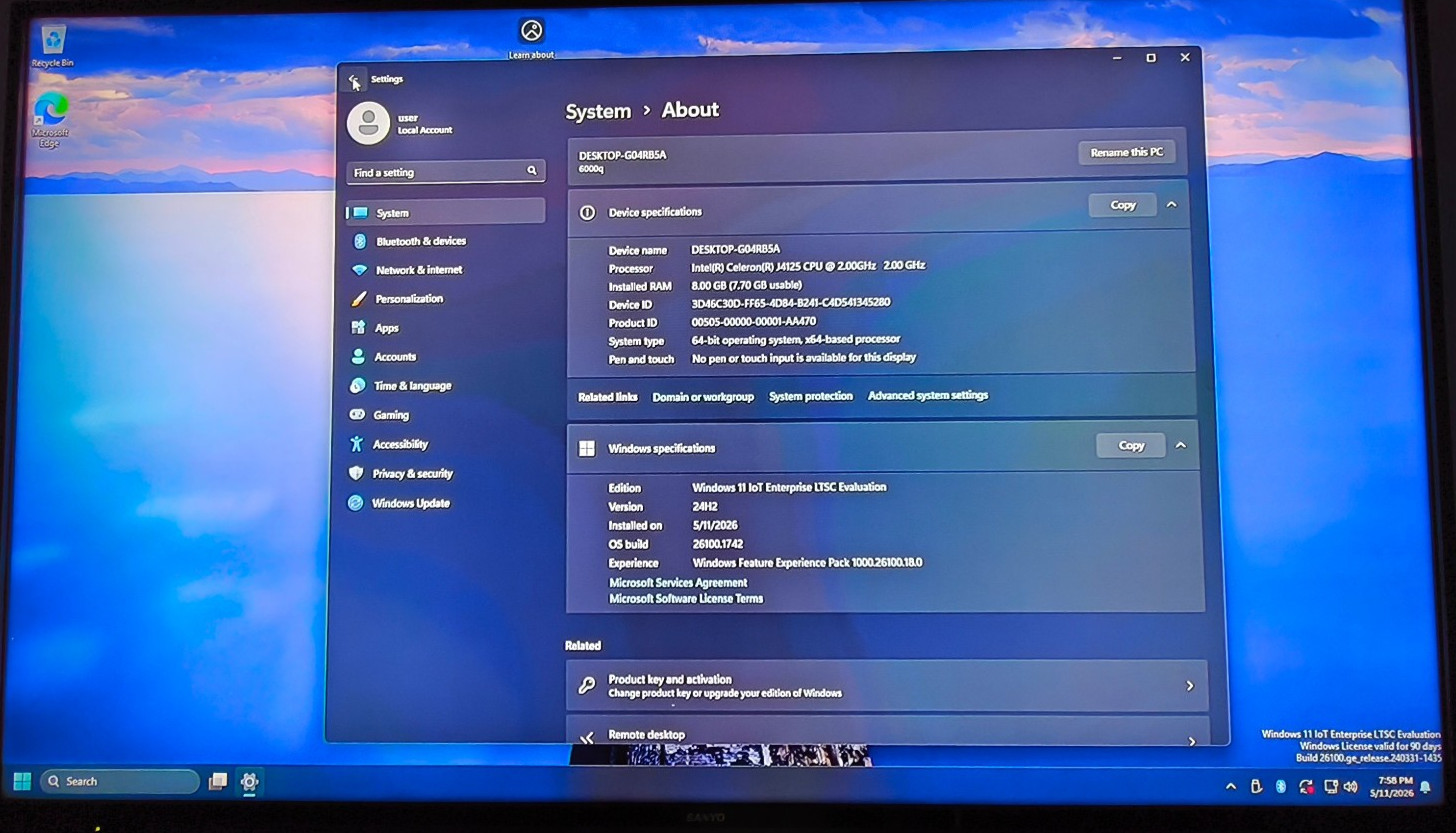
Task: Click the Accessibility figure icon
Action: [x=356, y=444]
